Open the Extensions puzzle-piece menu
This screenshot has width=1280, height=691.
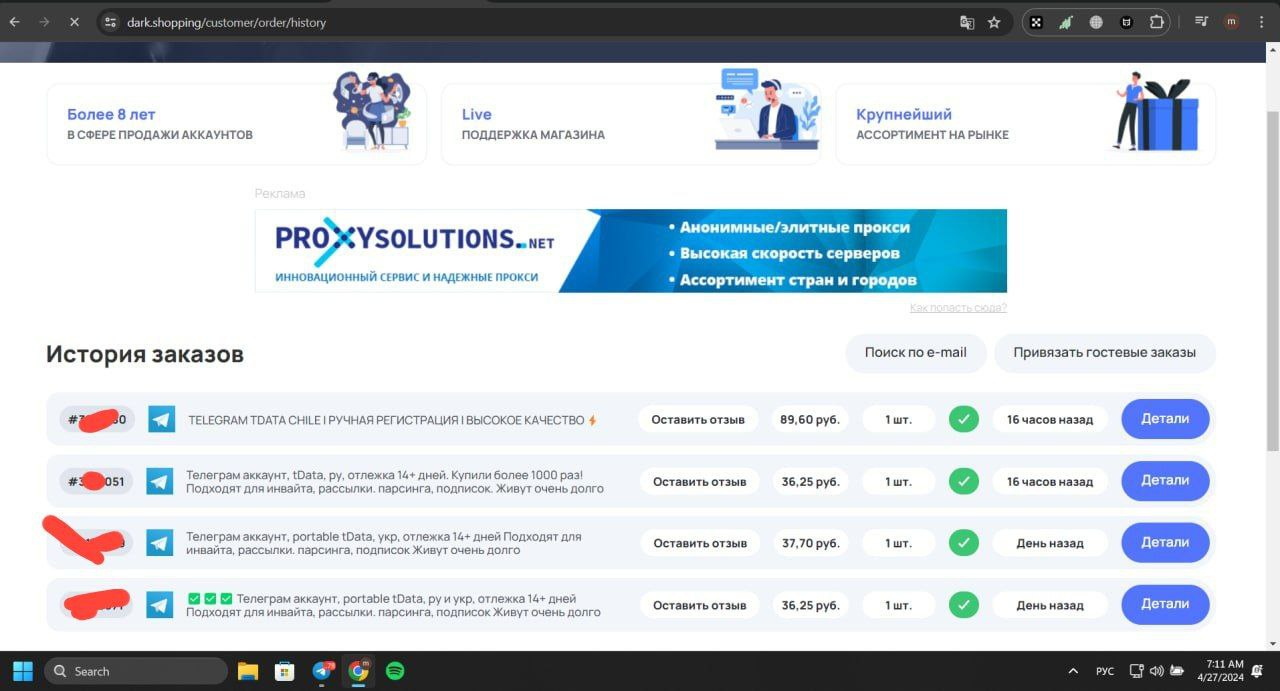pyautogui.click(x=1157, y=22)
